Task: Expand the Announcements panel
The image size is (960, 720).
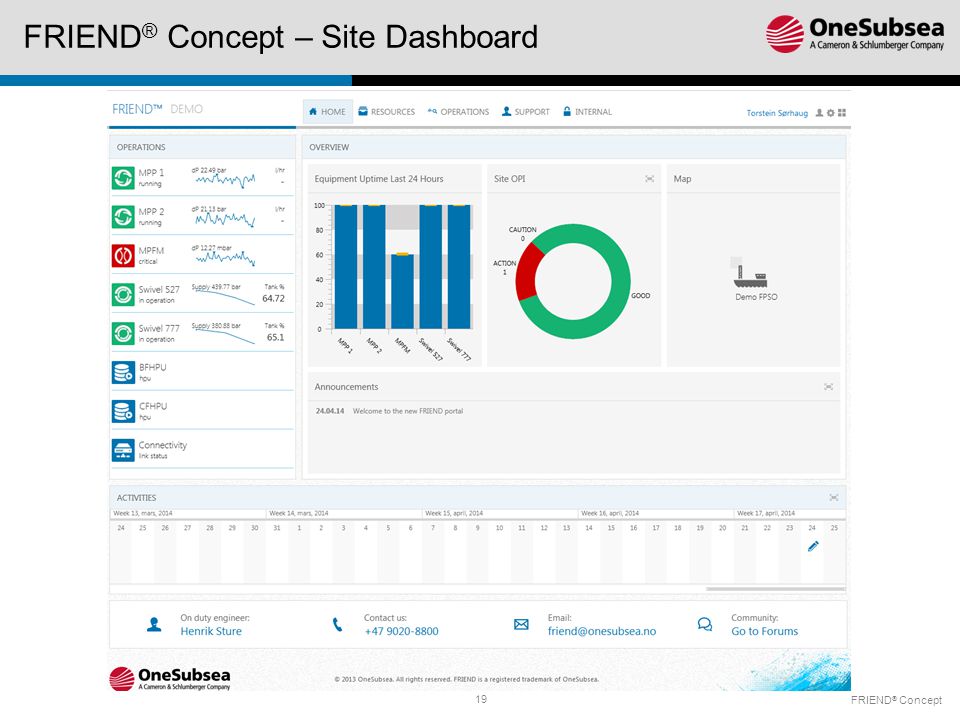Action: (x=828, y=387)
